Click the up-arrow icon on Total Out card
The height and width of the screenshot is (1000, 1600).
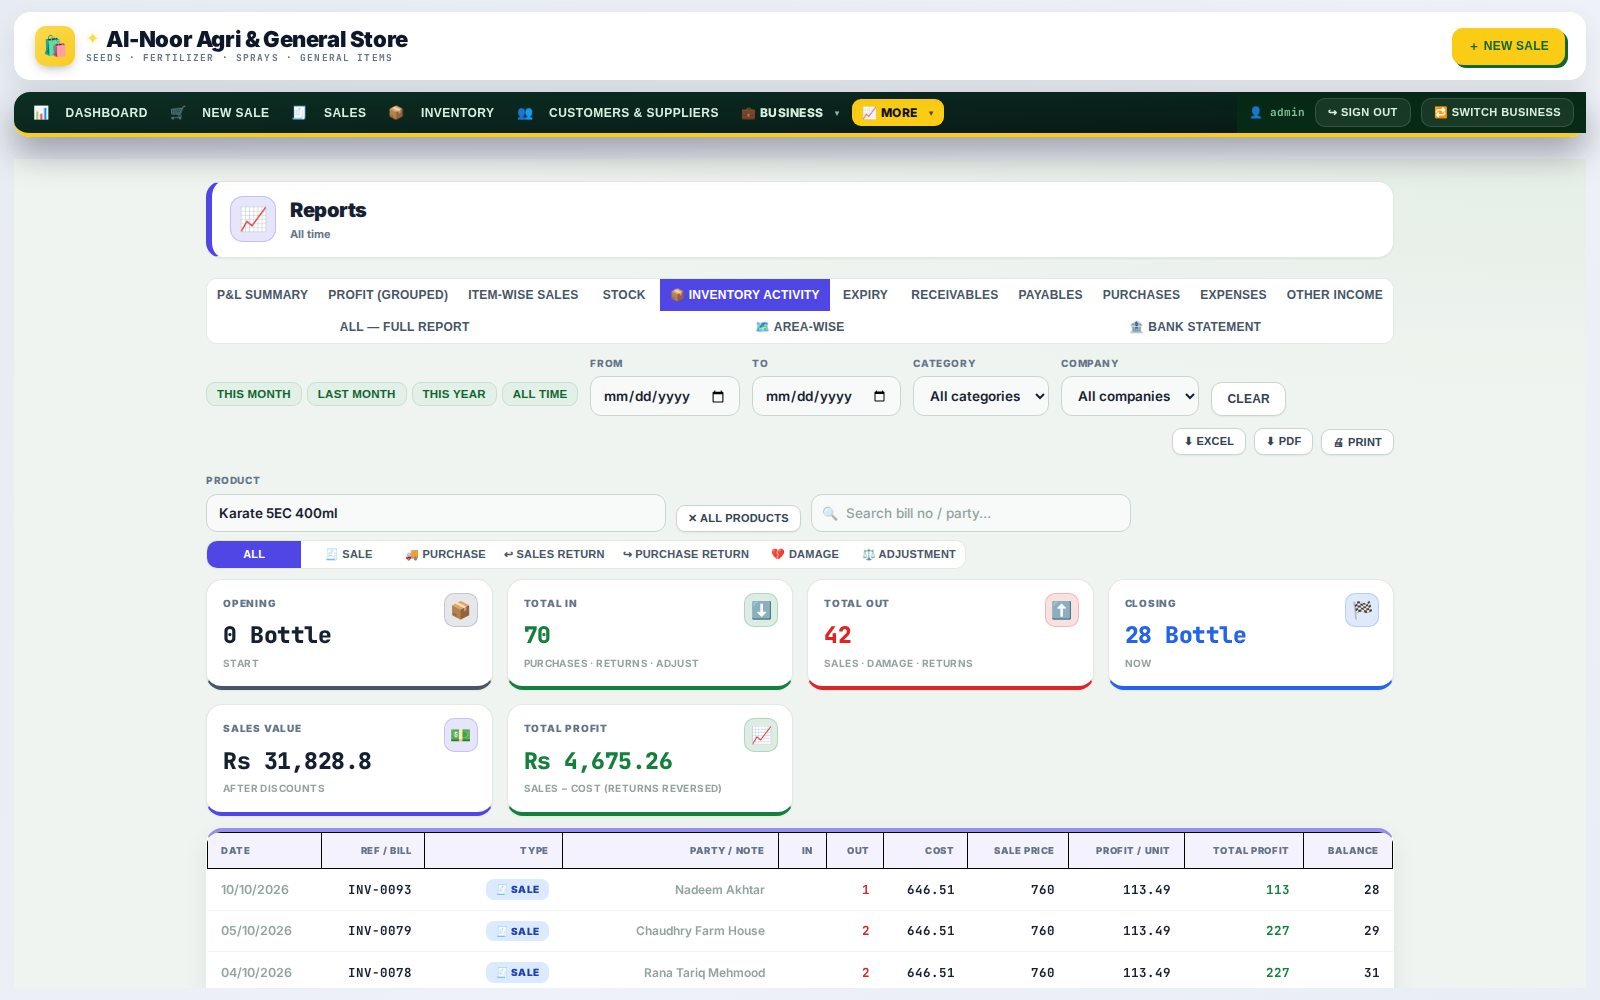click(1062, 610)
